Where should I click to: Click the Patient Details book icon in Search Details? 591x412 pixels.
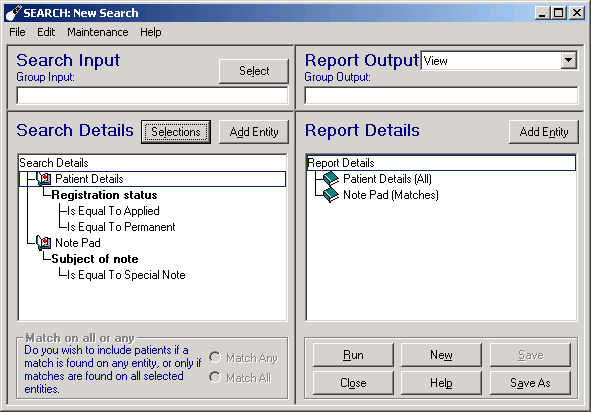click(44, 179)
